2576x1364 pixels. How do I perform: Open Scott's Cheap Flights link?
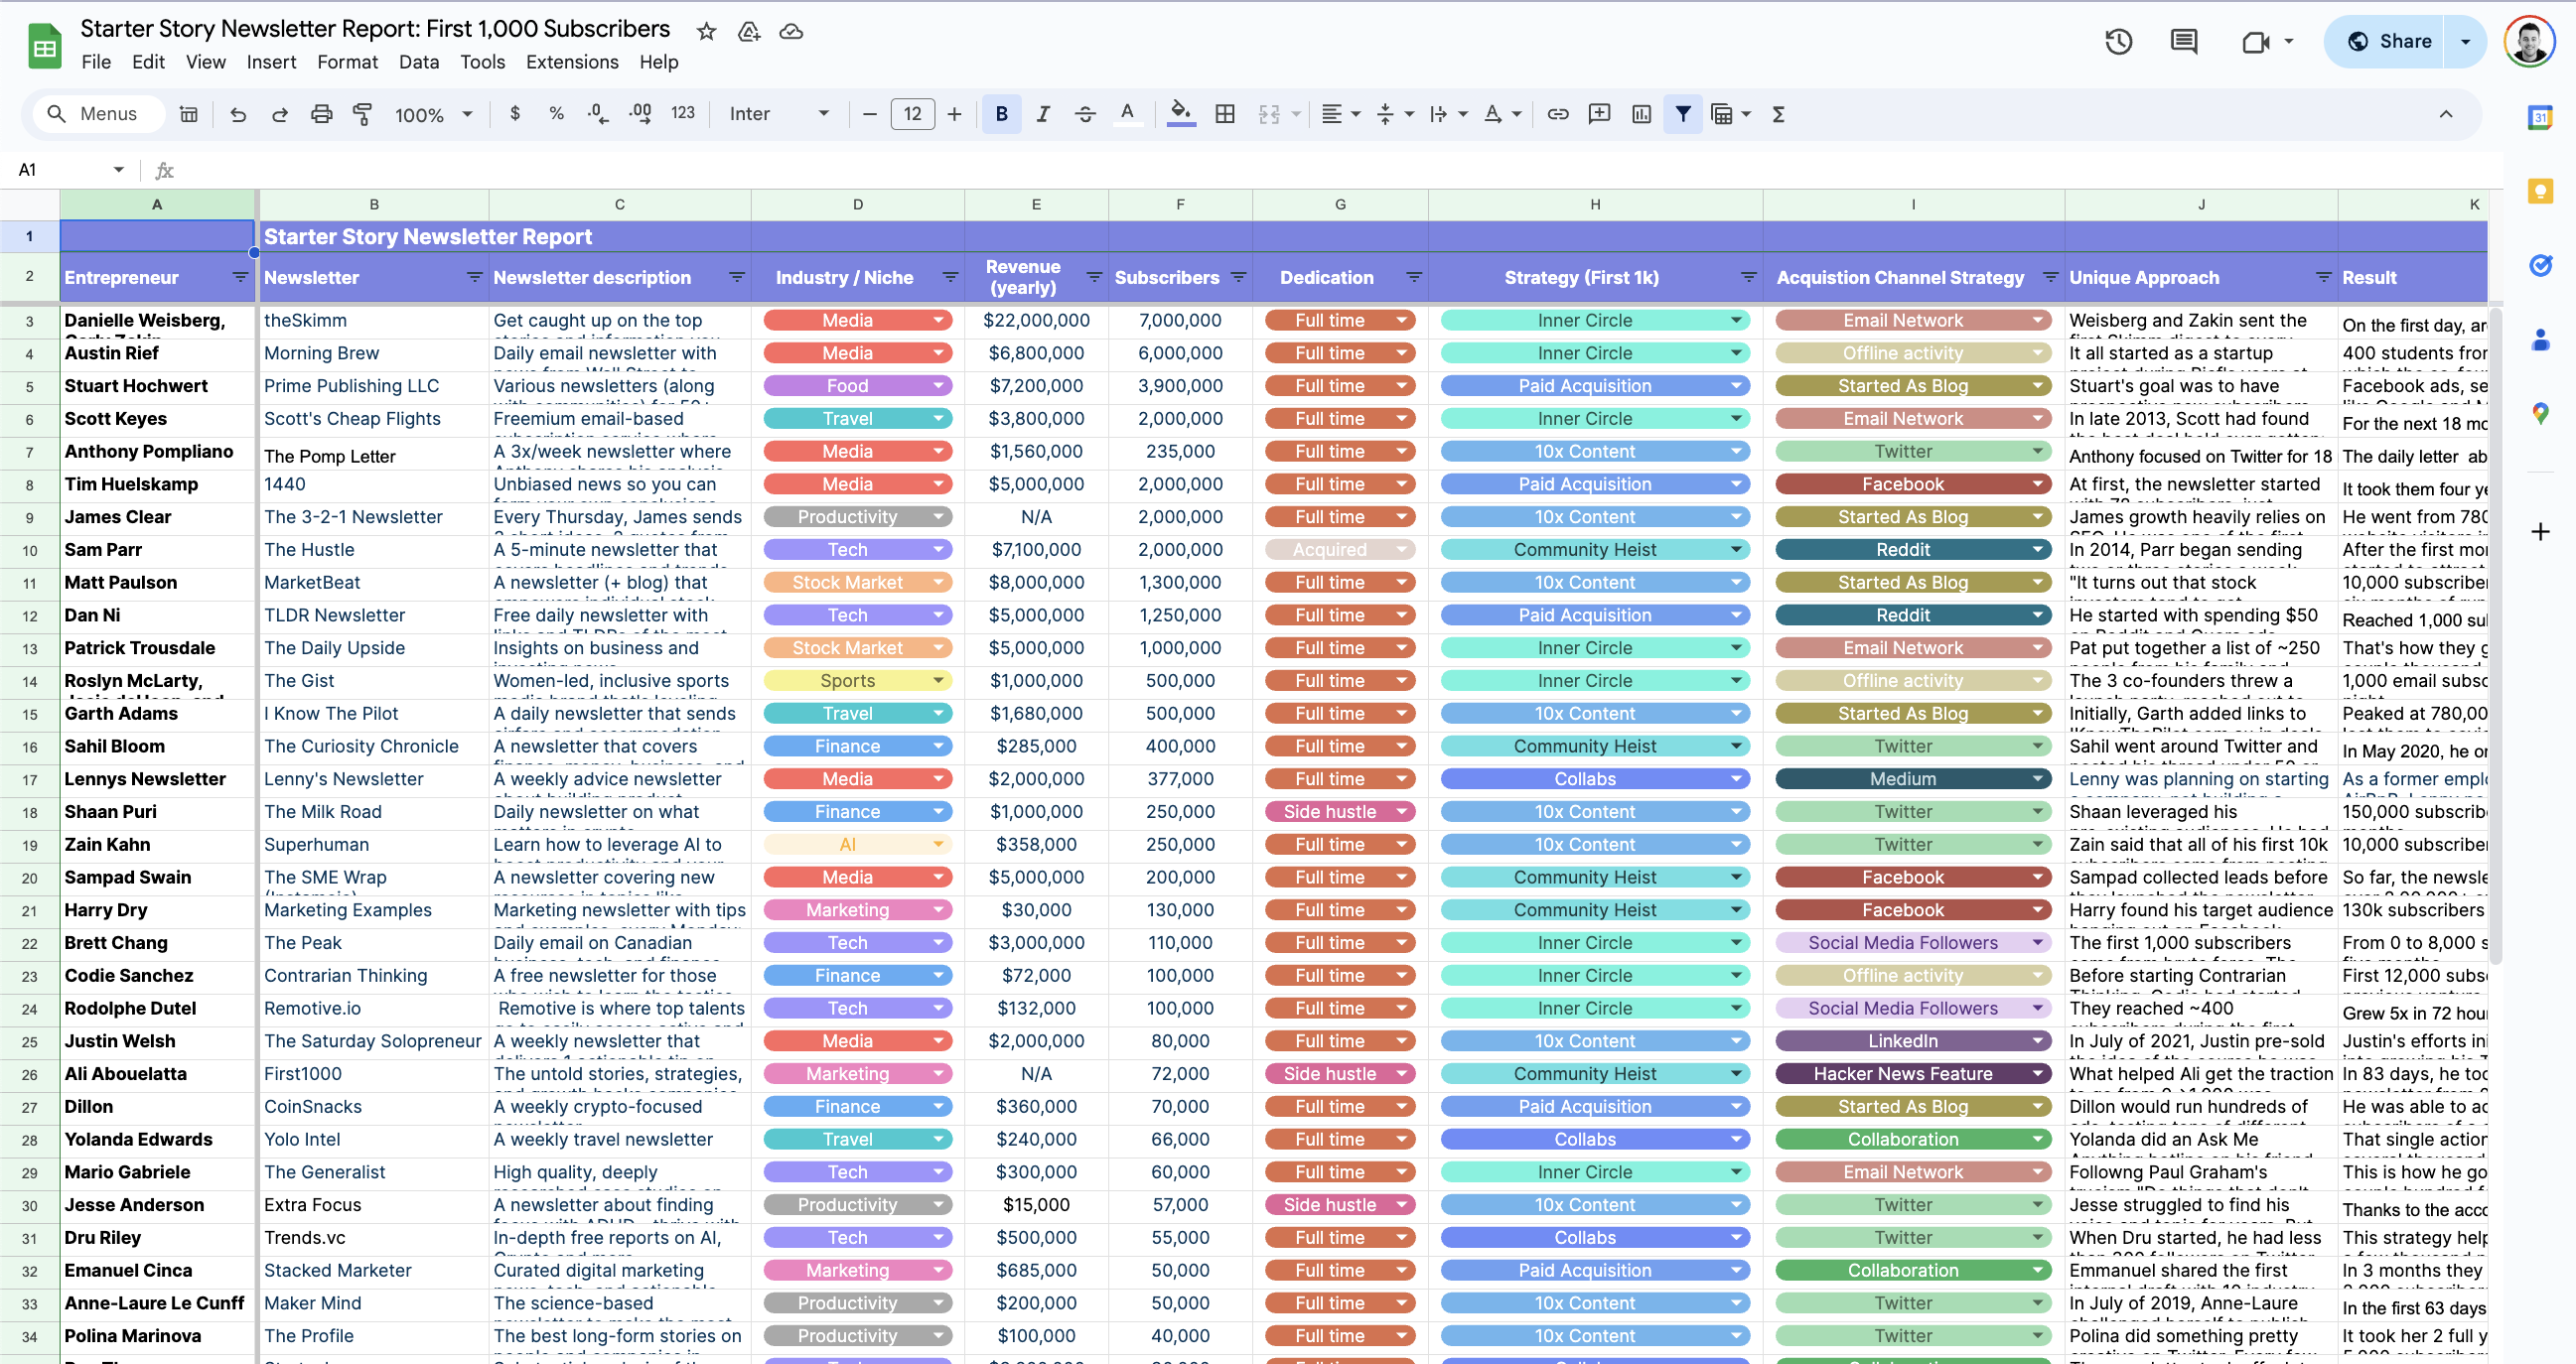(352, 418)
